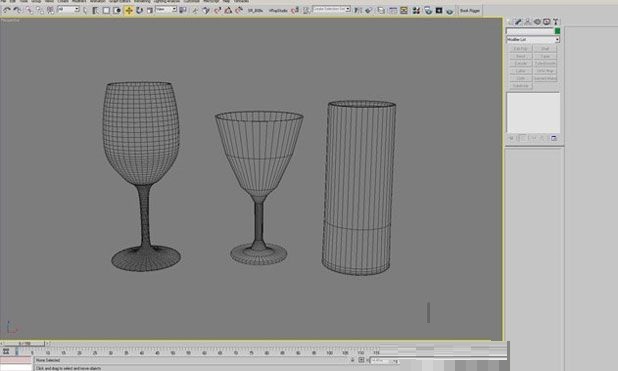Click the Bend modifier button
The image size is (618, 371).
[520, 56]
